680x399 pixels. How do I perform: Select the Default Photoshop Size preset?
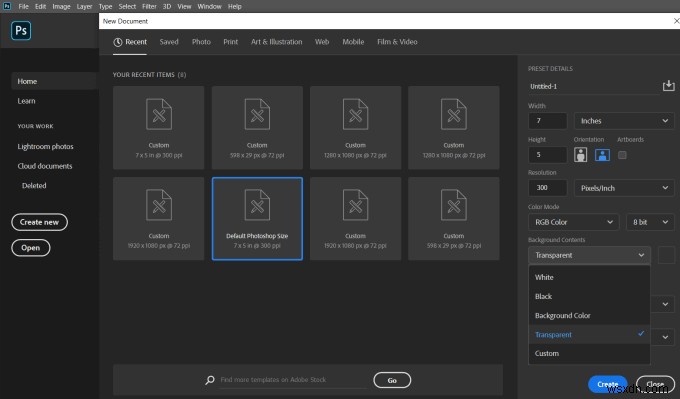(x=257, y=219)
